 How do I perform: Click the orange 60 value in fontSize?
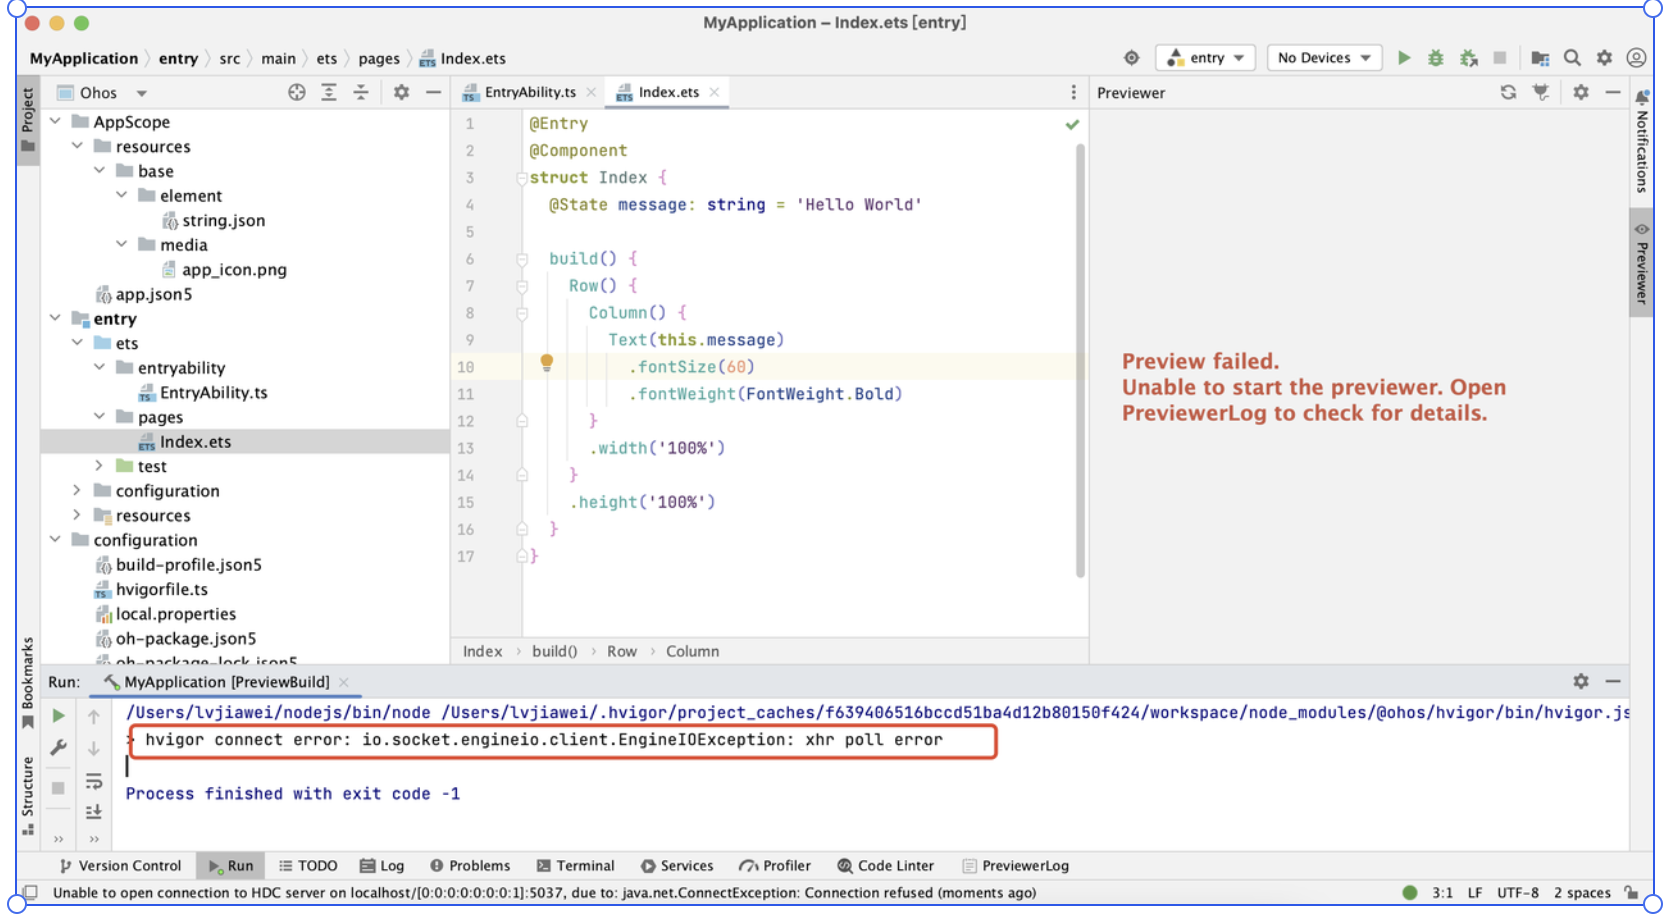[x=736, y=367]
